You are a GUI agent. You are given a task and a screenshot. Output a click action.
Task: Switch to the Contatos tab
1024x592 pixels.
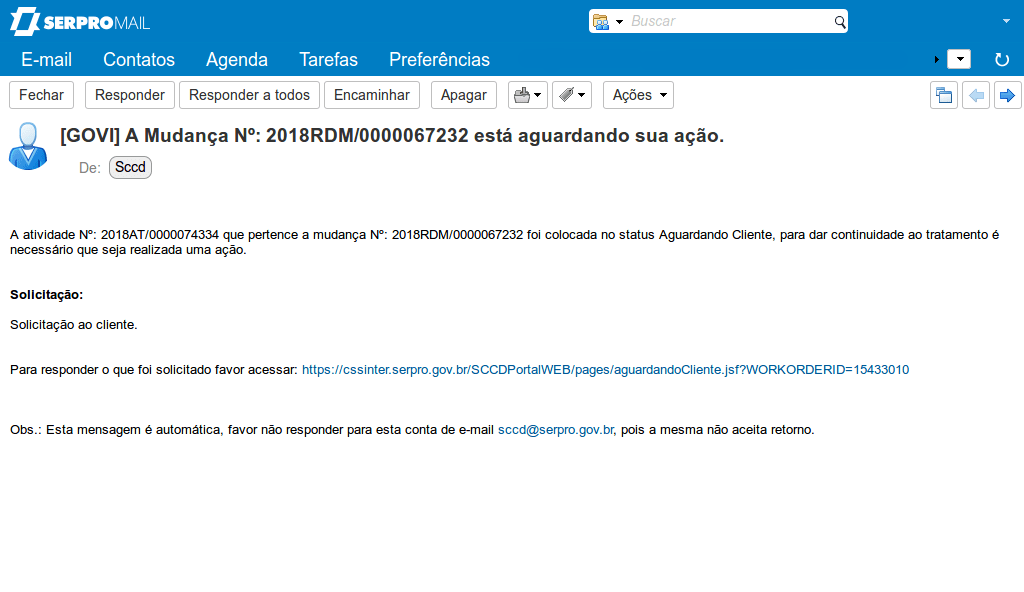click(x=139, y=59)
